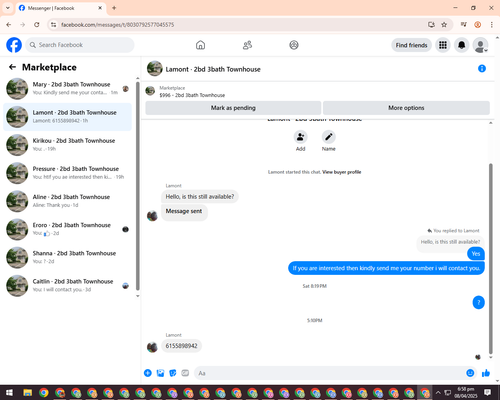Click Add people icon
This screenshot has height=400, width=500.
pyautogui.click(x=300, y=137)
